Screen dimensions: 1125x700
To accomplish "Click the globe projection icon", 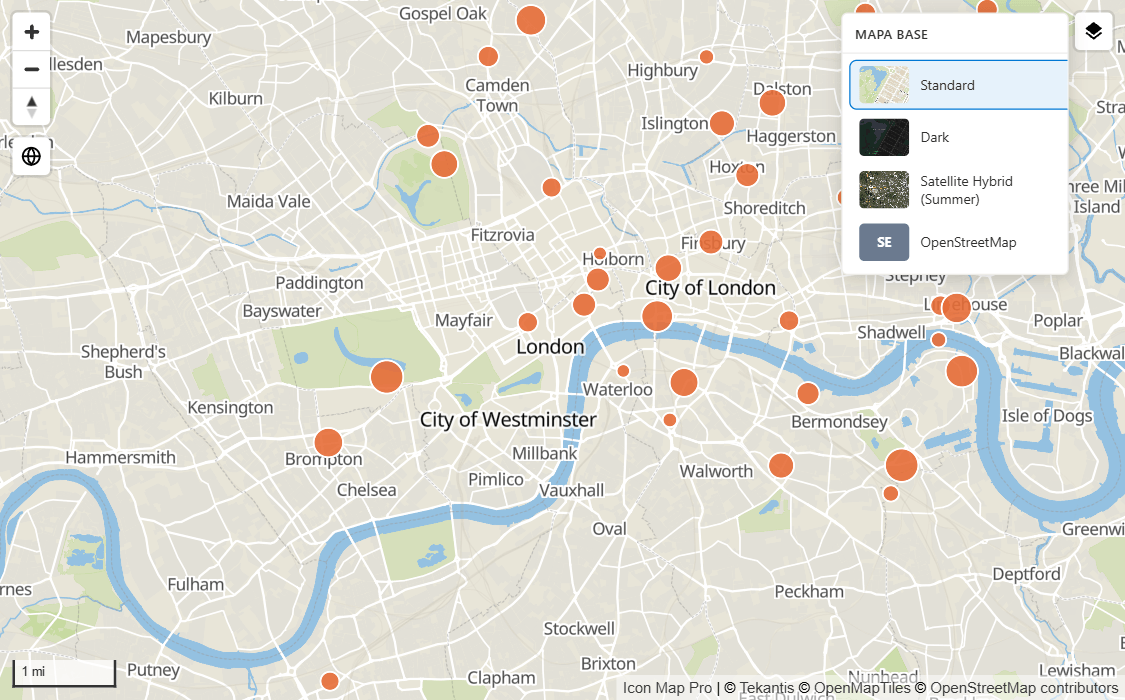I will click(x=32, y=156).
